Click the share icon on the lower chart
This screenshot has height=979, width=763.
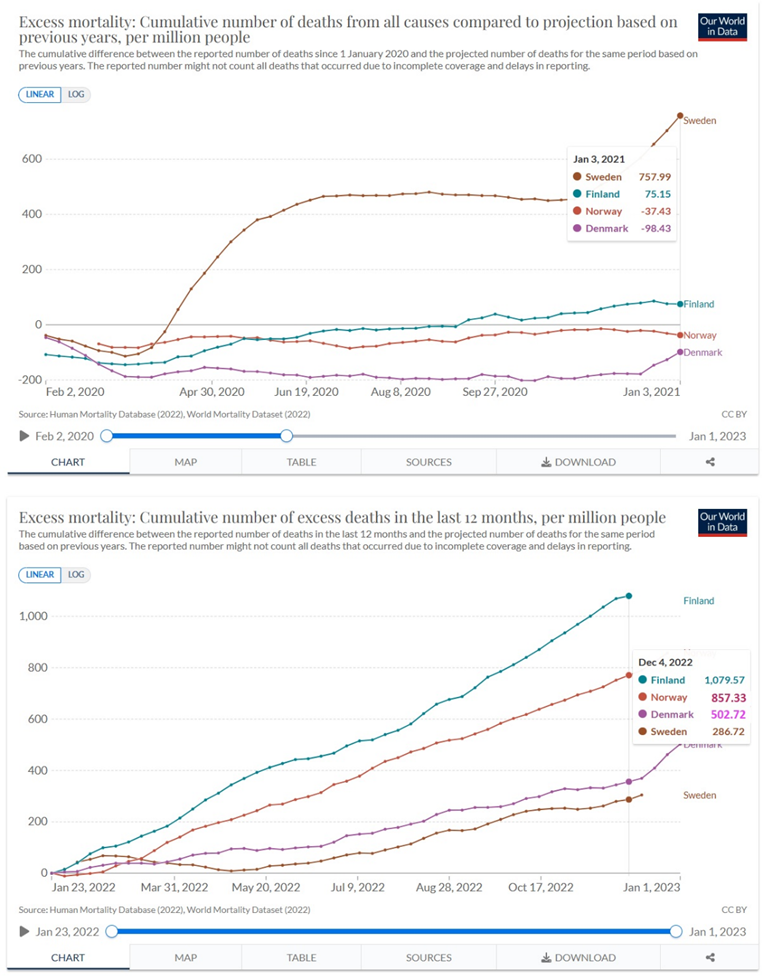pos(710,958)
